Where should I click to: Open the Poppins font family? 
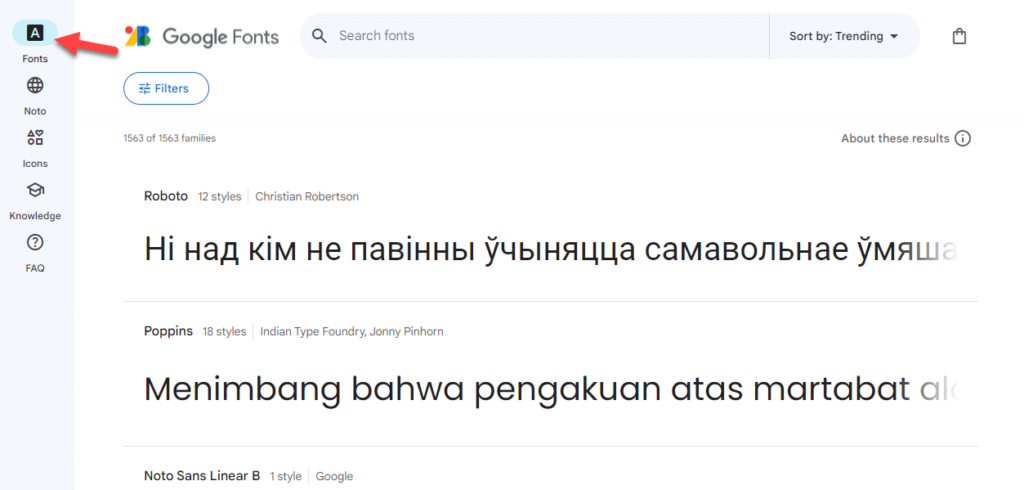coord(168,331)
